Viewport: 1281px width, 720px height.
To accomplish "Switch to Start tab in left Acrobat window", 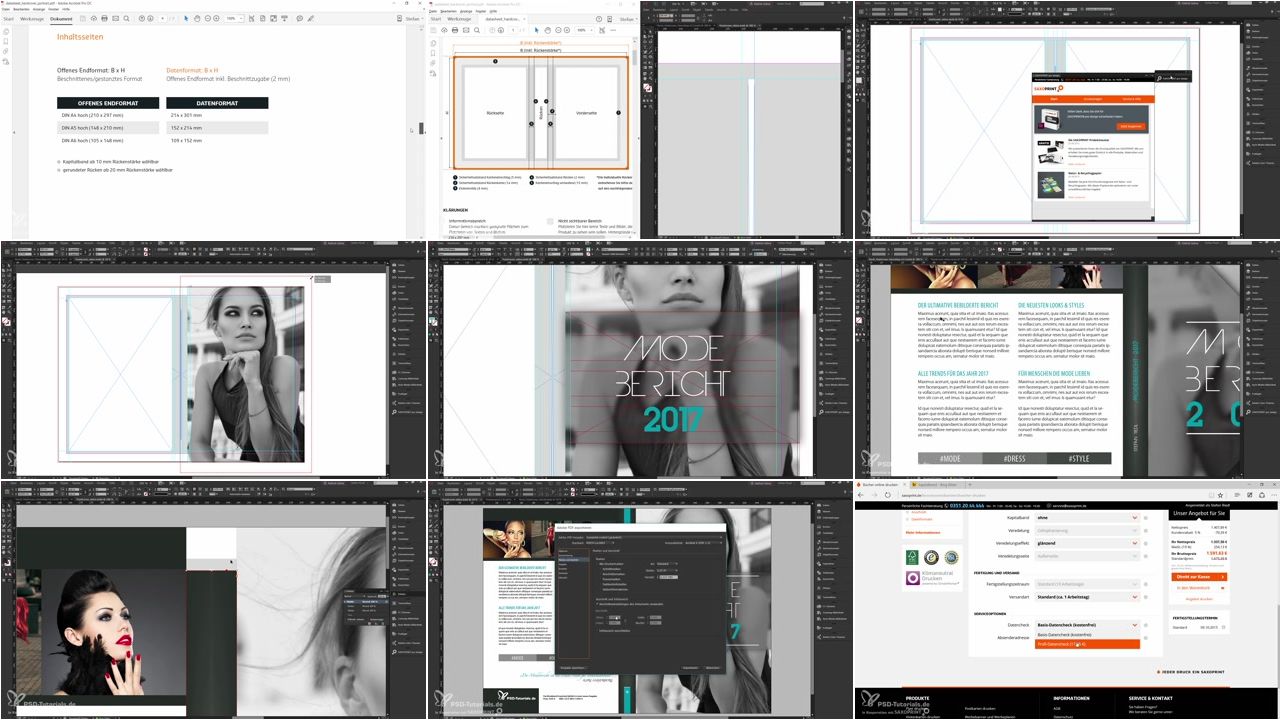I will tap(8, 19).
